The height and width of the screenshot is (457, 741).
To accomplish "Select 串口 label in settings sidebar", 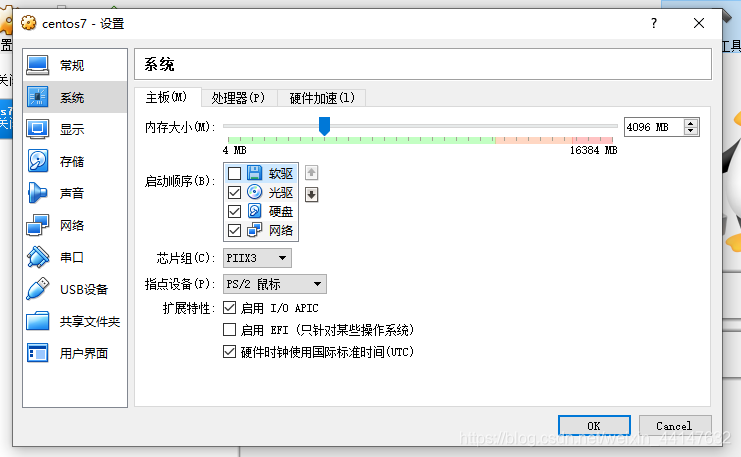I will [72, 257].
